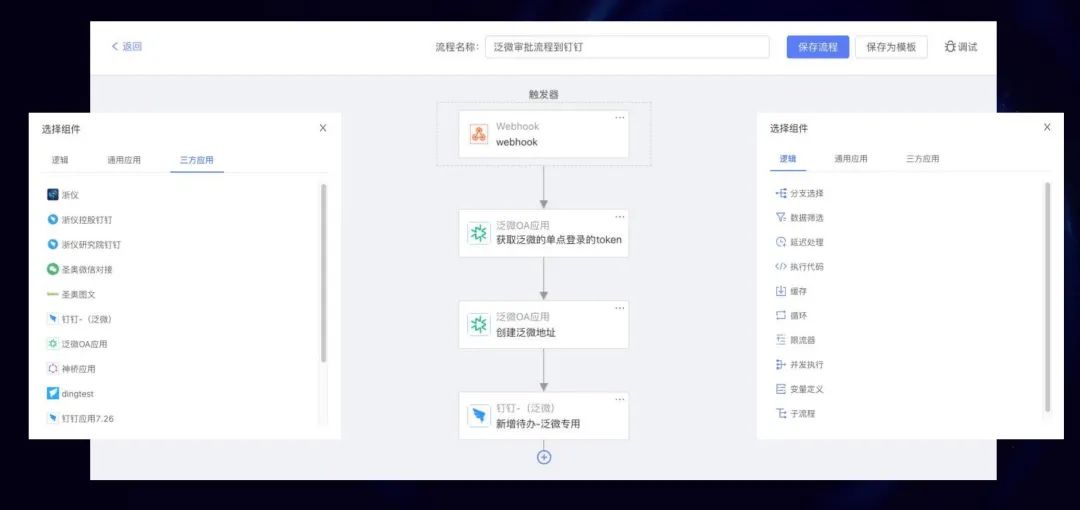Select the 神桥应用 app icon
1080x510 pixels.
[x=52, y=369]
